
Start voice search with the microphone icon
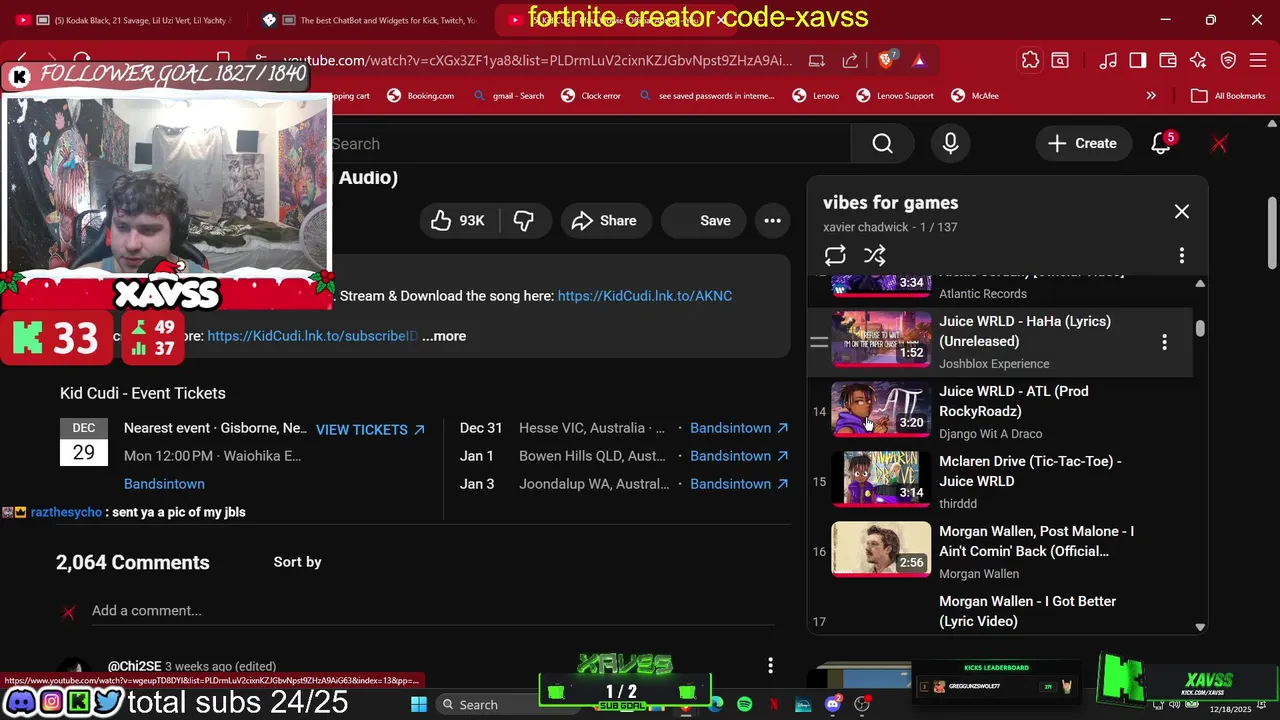point(950,144)
